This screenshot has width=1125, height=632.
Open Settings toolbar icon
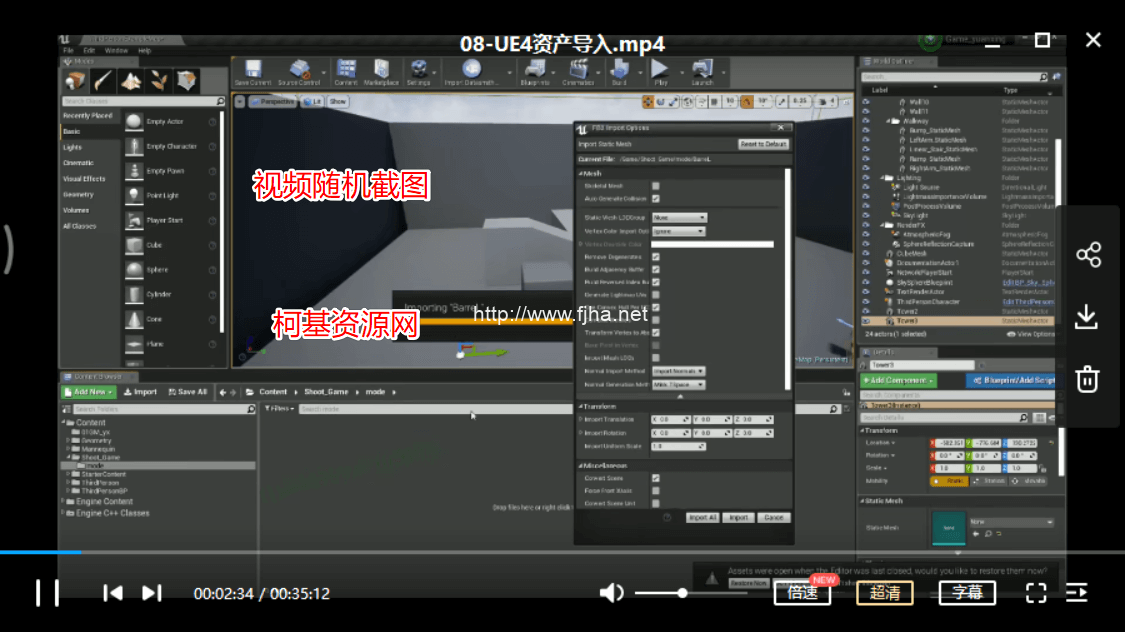pyautogui.click(x=418, y=72)
